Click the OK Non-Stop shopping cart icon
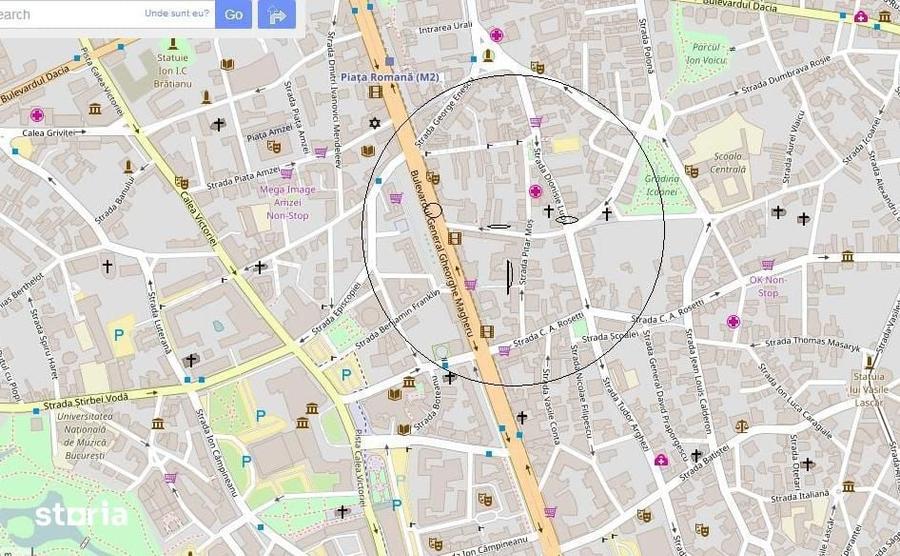The height and width of the screenshot is (556, 900). coord(767,265)
